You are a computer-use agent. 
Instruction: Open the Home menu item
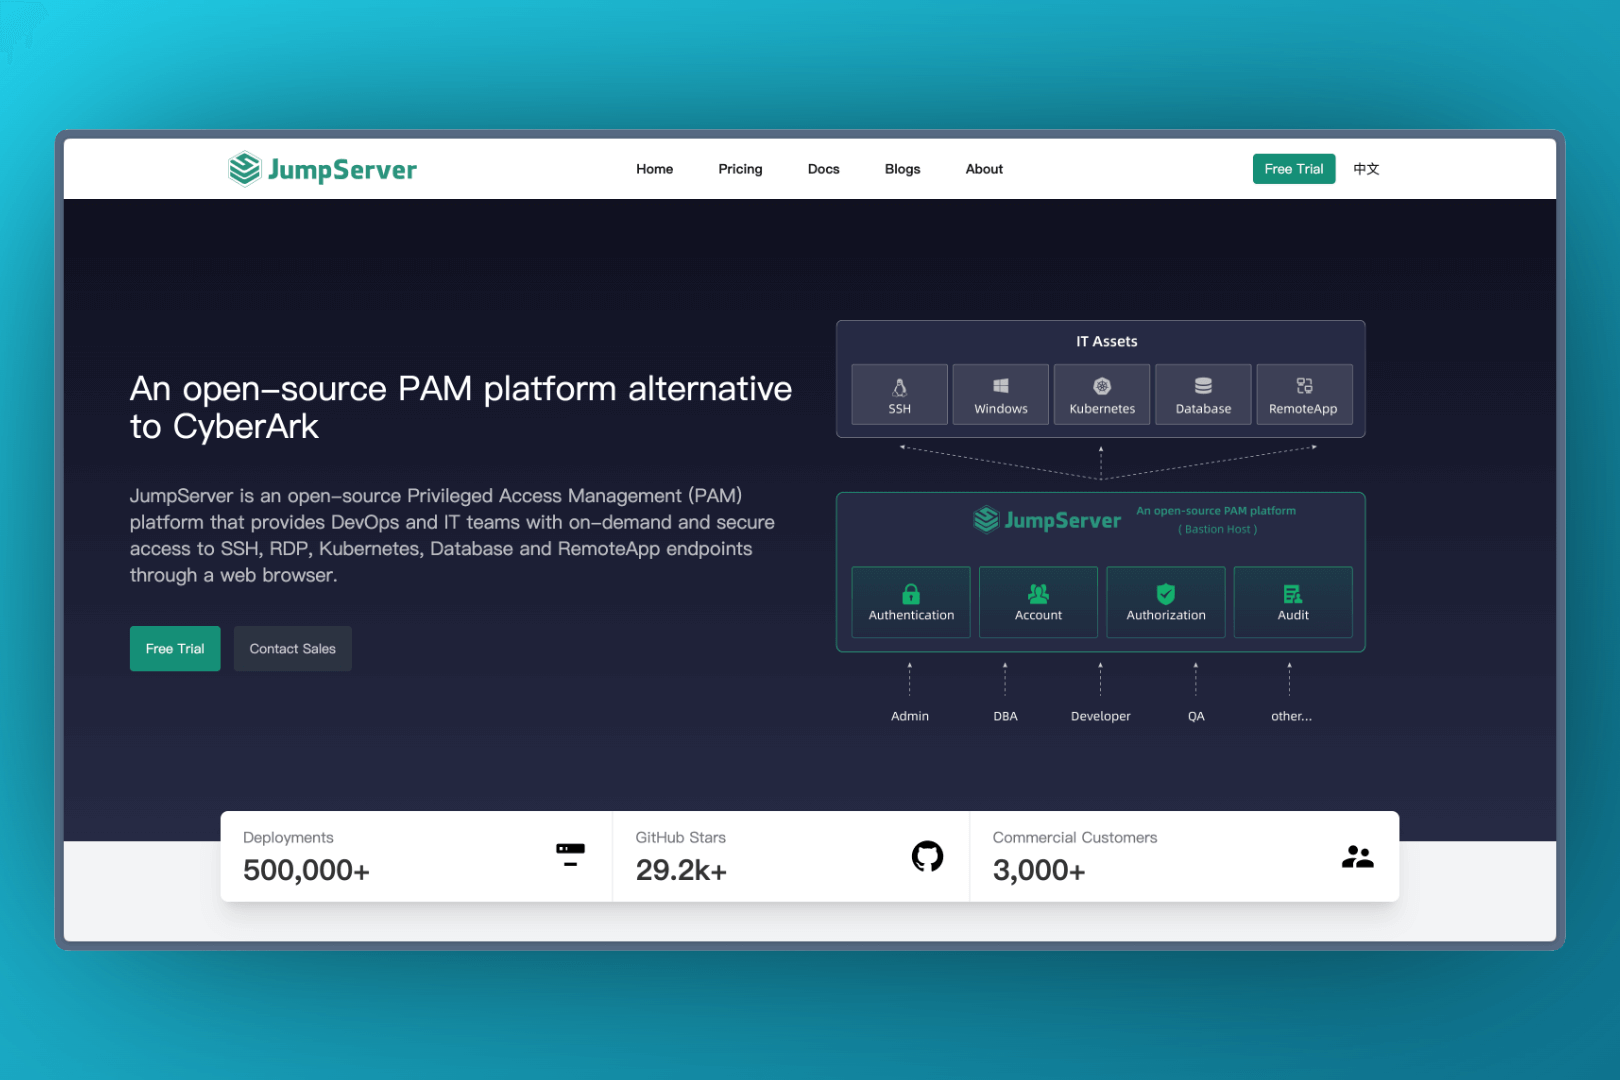click(x=654, y=169)
